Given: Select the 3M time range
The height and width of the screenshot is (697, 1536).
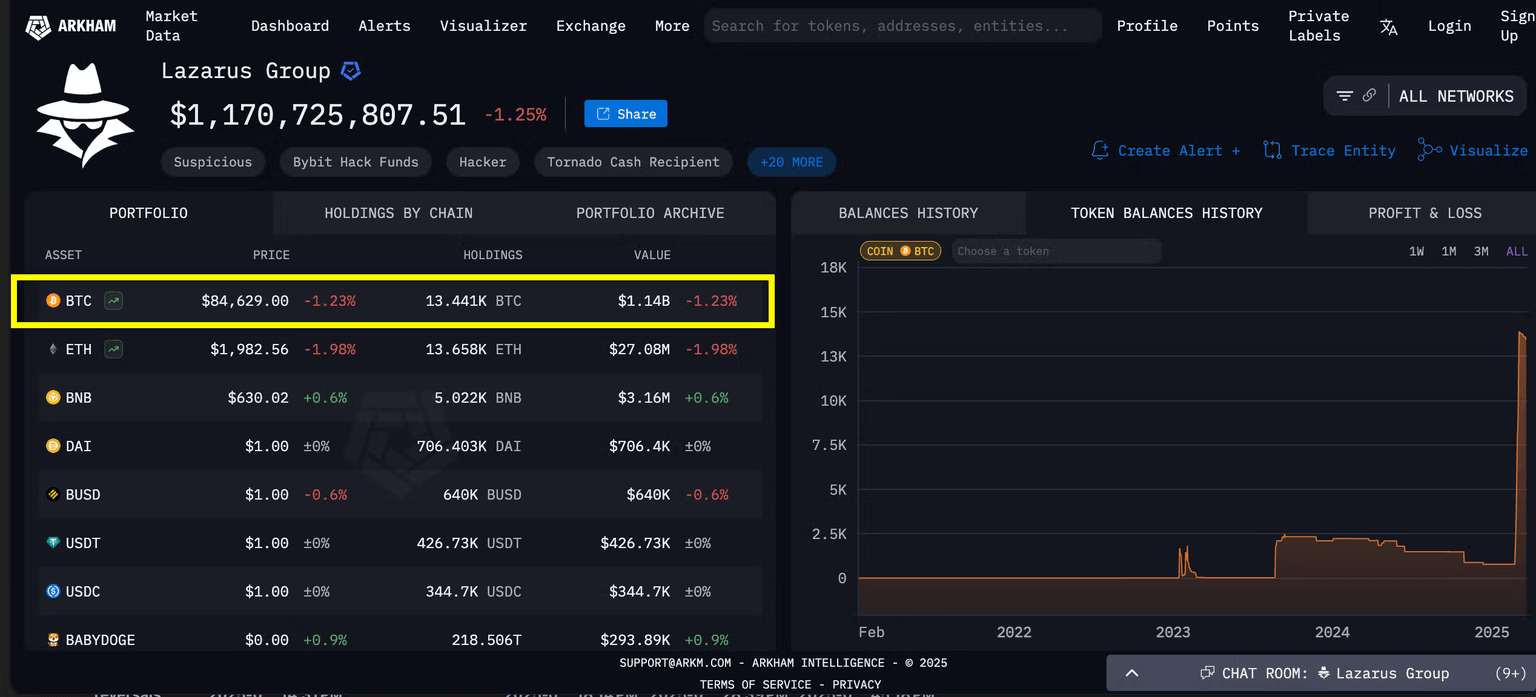Looking at the screenshot, I should (x=1481, y=251).
